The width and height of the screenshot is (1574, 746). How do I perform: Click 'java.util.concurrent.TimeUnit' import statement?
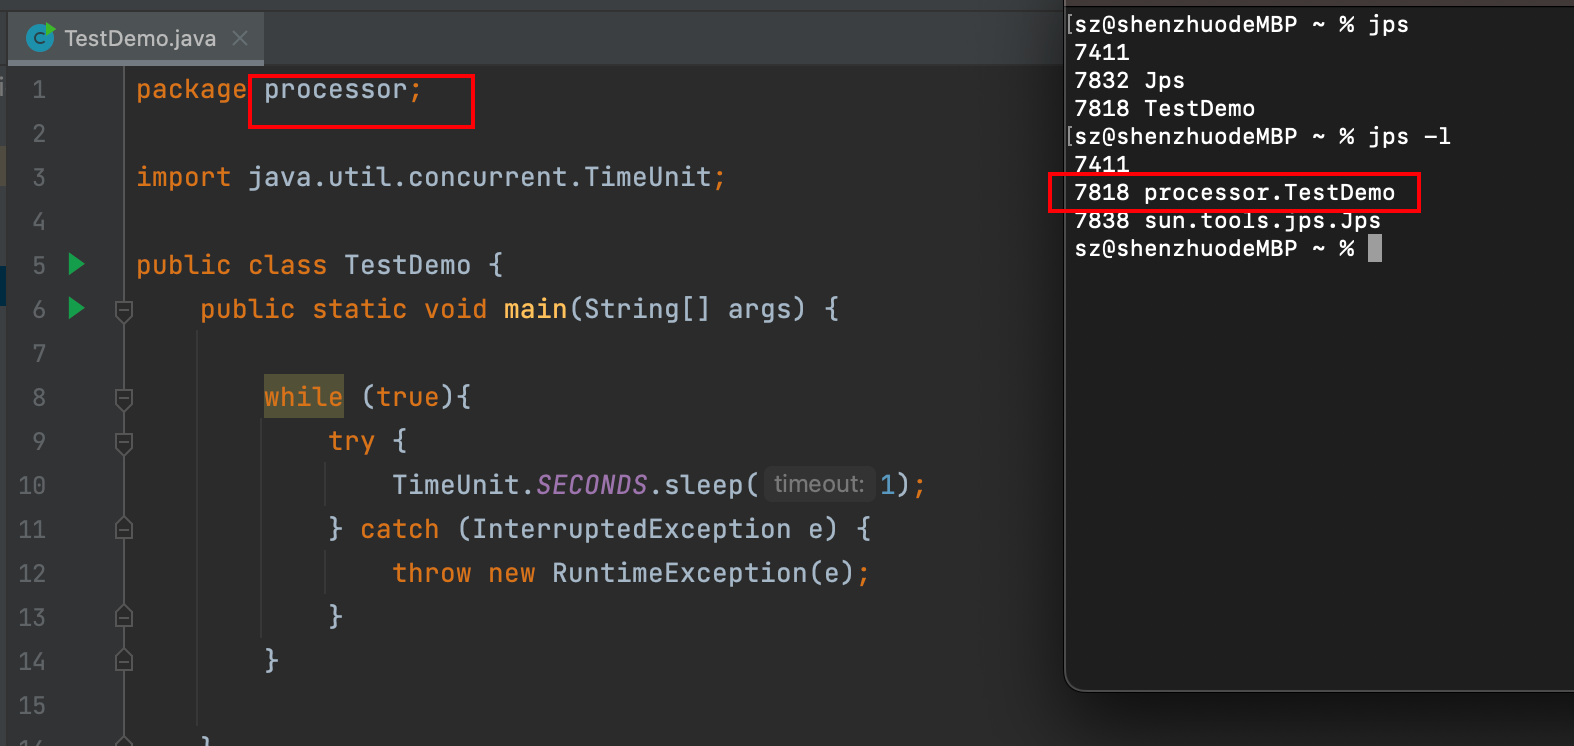click(x=480, y=177)
